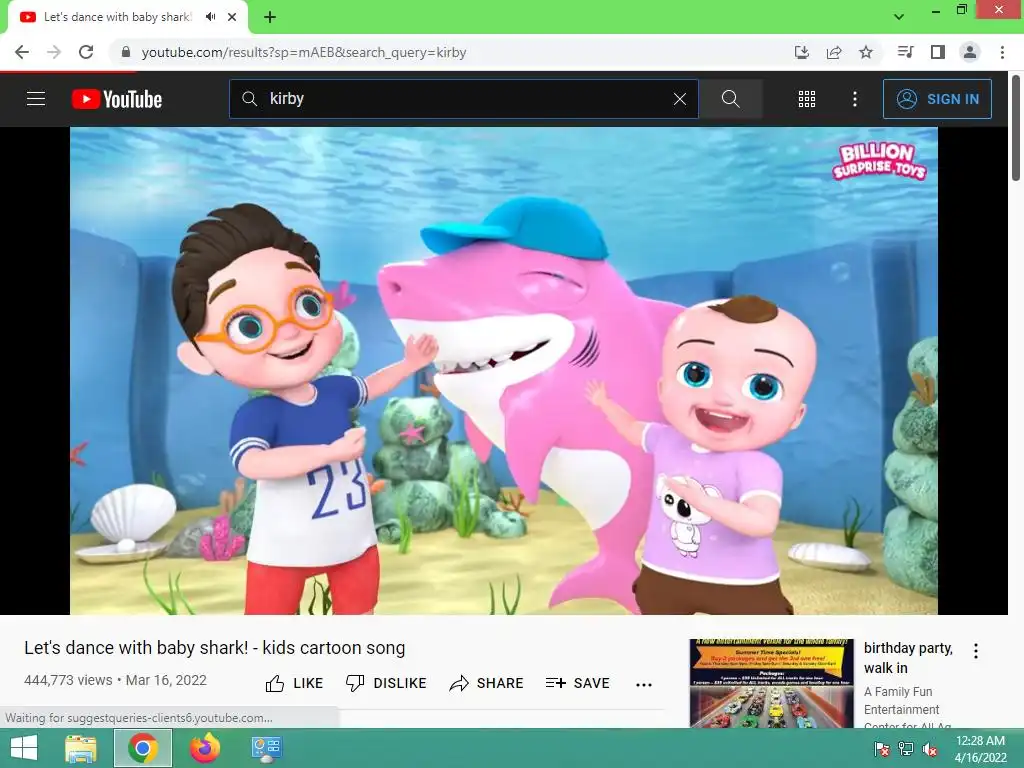Share the baby shark video

coord(487,683)
